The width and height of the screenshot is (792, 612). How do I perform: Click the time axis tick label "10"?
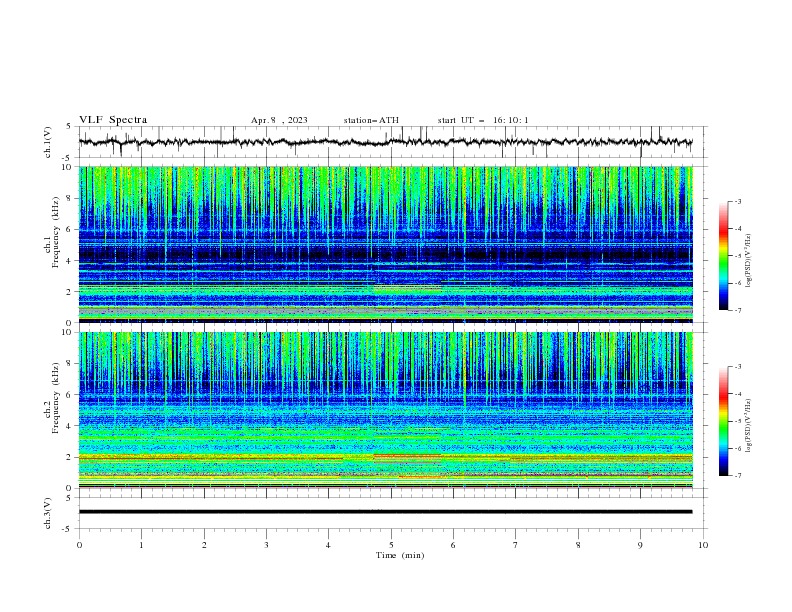[703, 545]
